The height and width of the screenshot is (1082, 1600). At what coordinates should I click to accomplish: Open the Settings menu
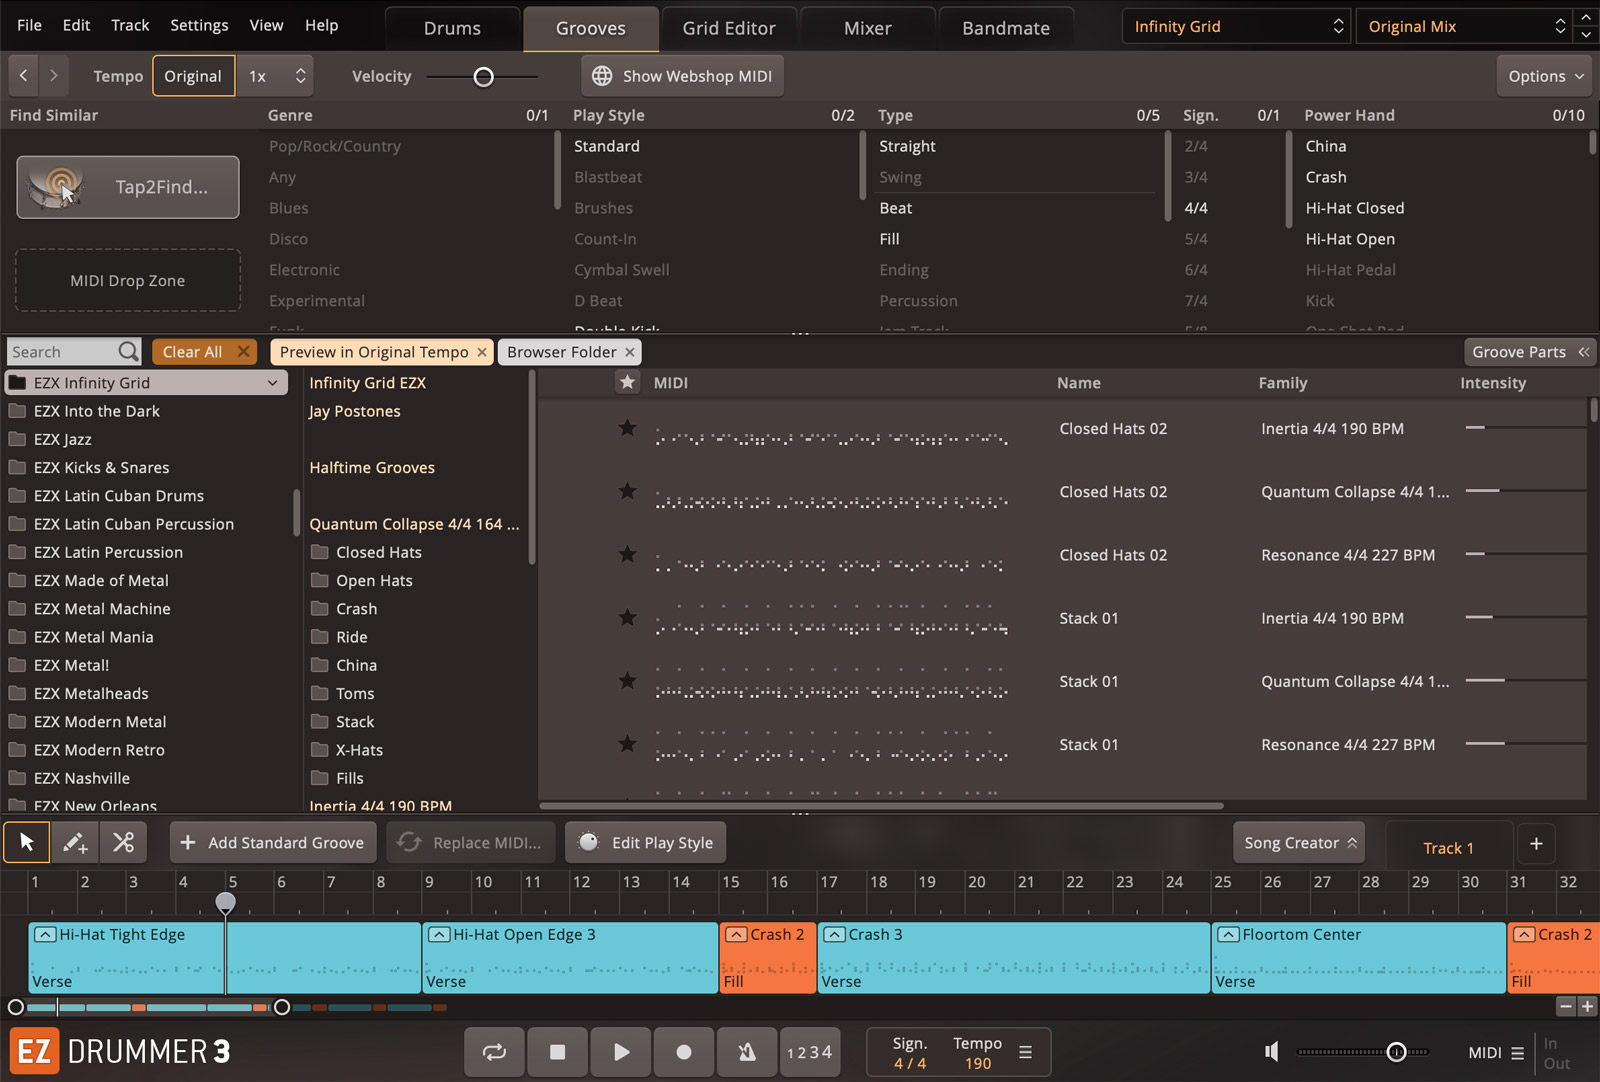(x=199, y=25)
